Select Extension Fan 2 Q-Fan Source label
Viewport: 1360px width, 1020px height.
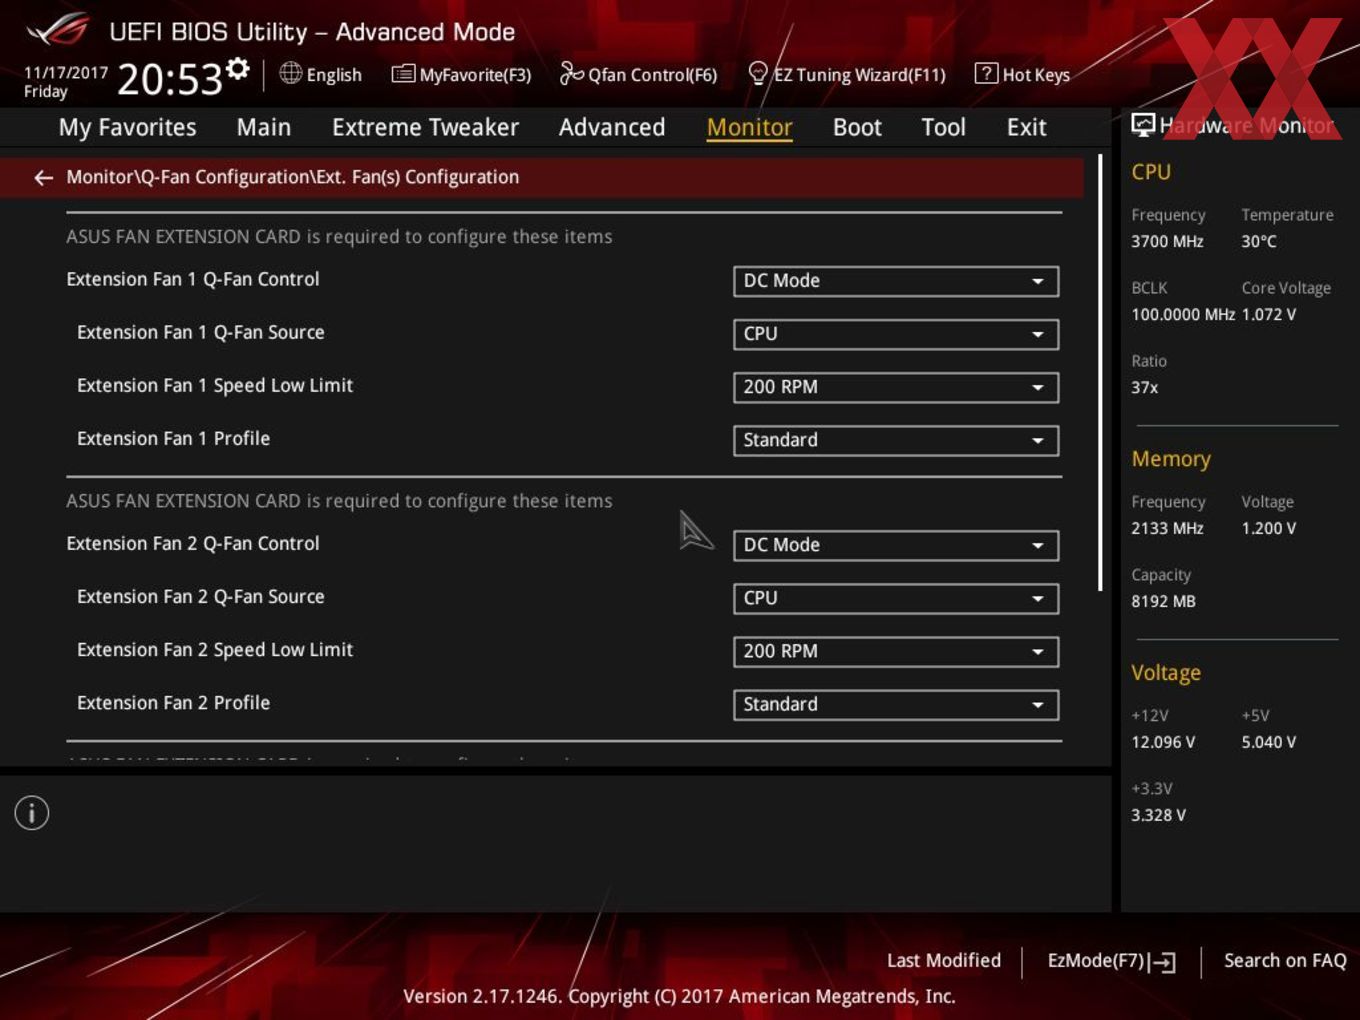click(201, 596)
